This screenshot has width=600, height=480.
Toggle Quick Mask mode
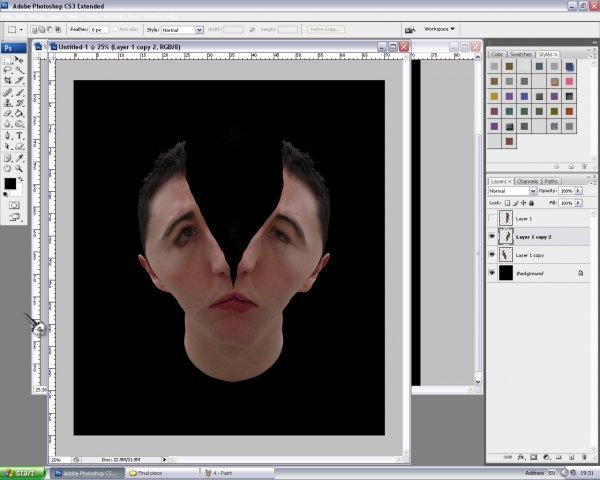(x=14, y=206)
